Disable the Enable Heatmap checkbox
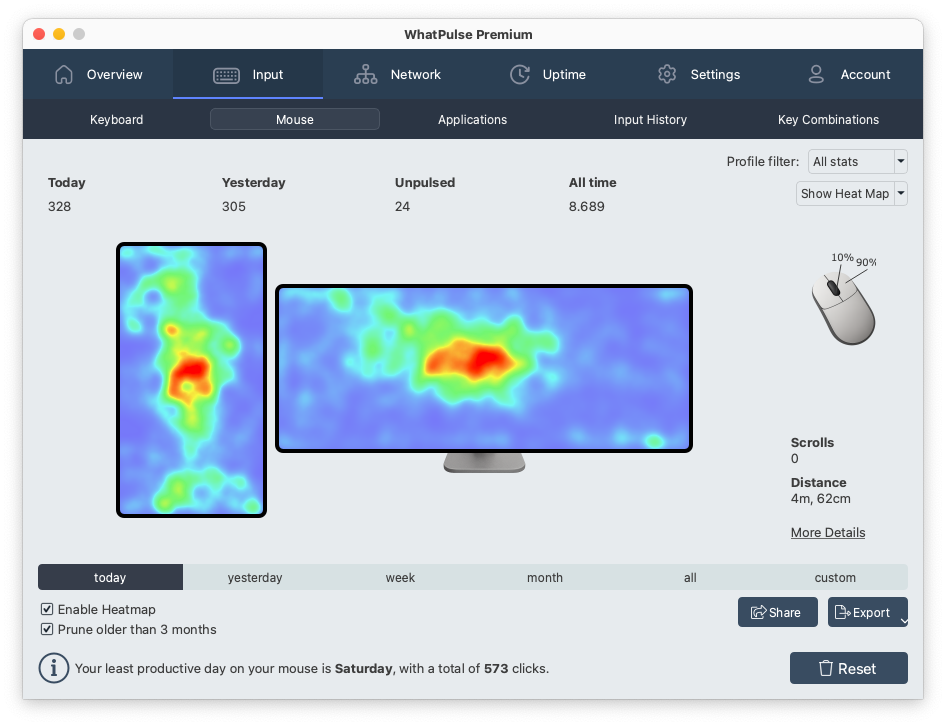The height and width of the screenshot is (726, 946). pyautogui.click(x=46, y=609)
